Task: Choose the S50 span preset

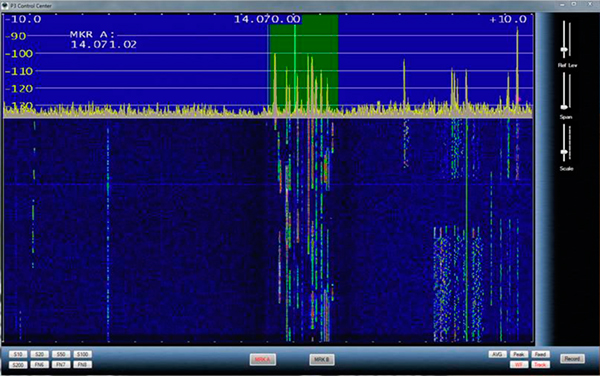Action: [x=60, y=354]
